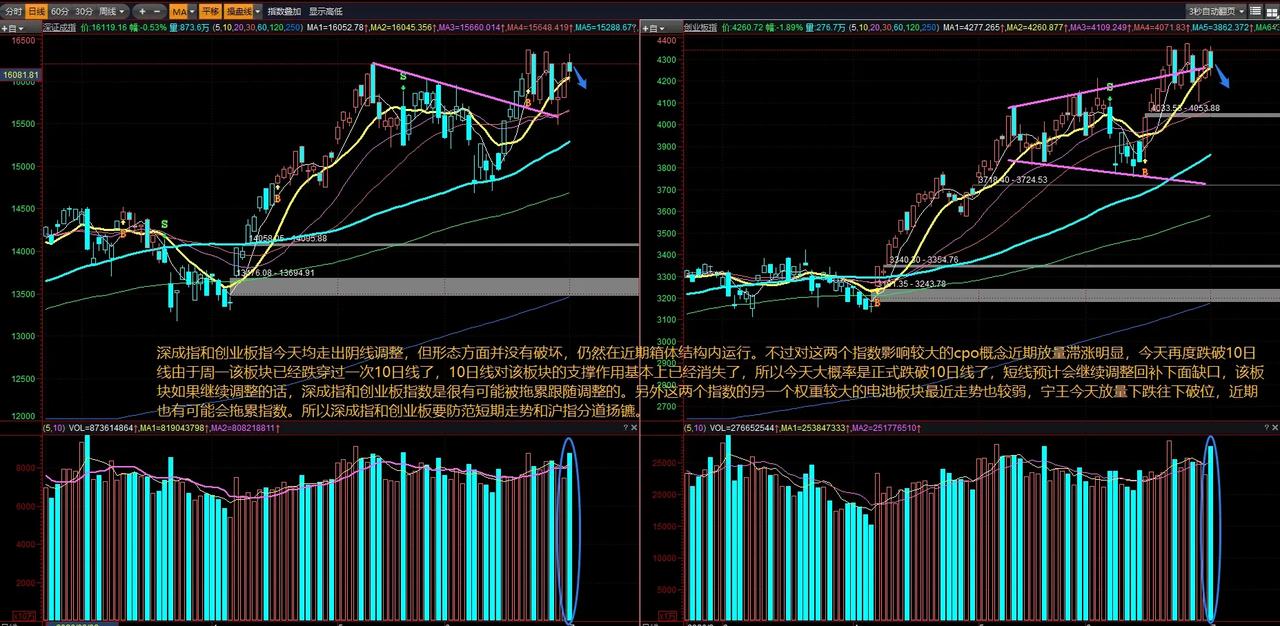Viewport: 1280px width, 626px height.
Task: Select the 日线 daily chart tab
Action: (37, 11)
